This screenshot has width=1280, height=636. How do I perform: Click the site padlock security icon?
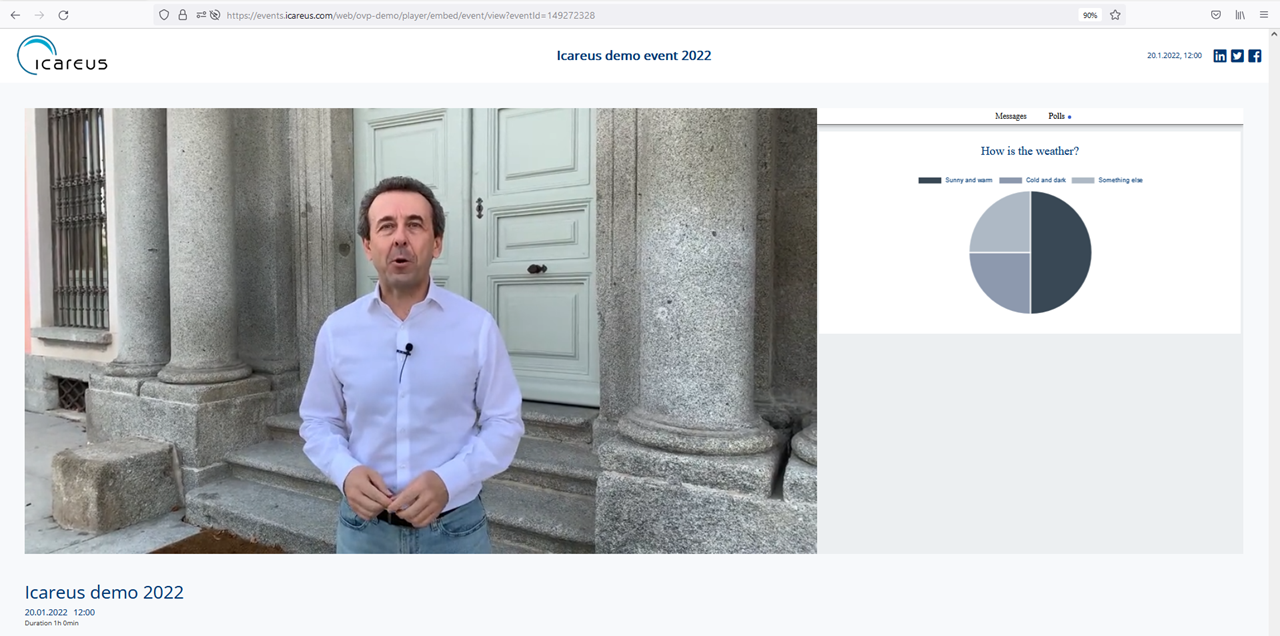[182, 15]
